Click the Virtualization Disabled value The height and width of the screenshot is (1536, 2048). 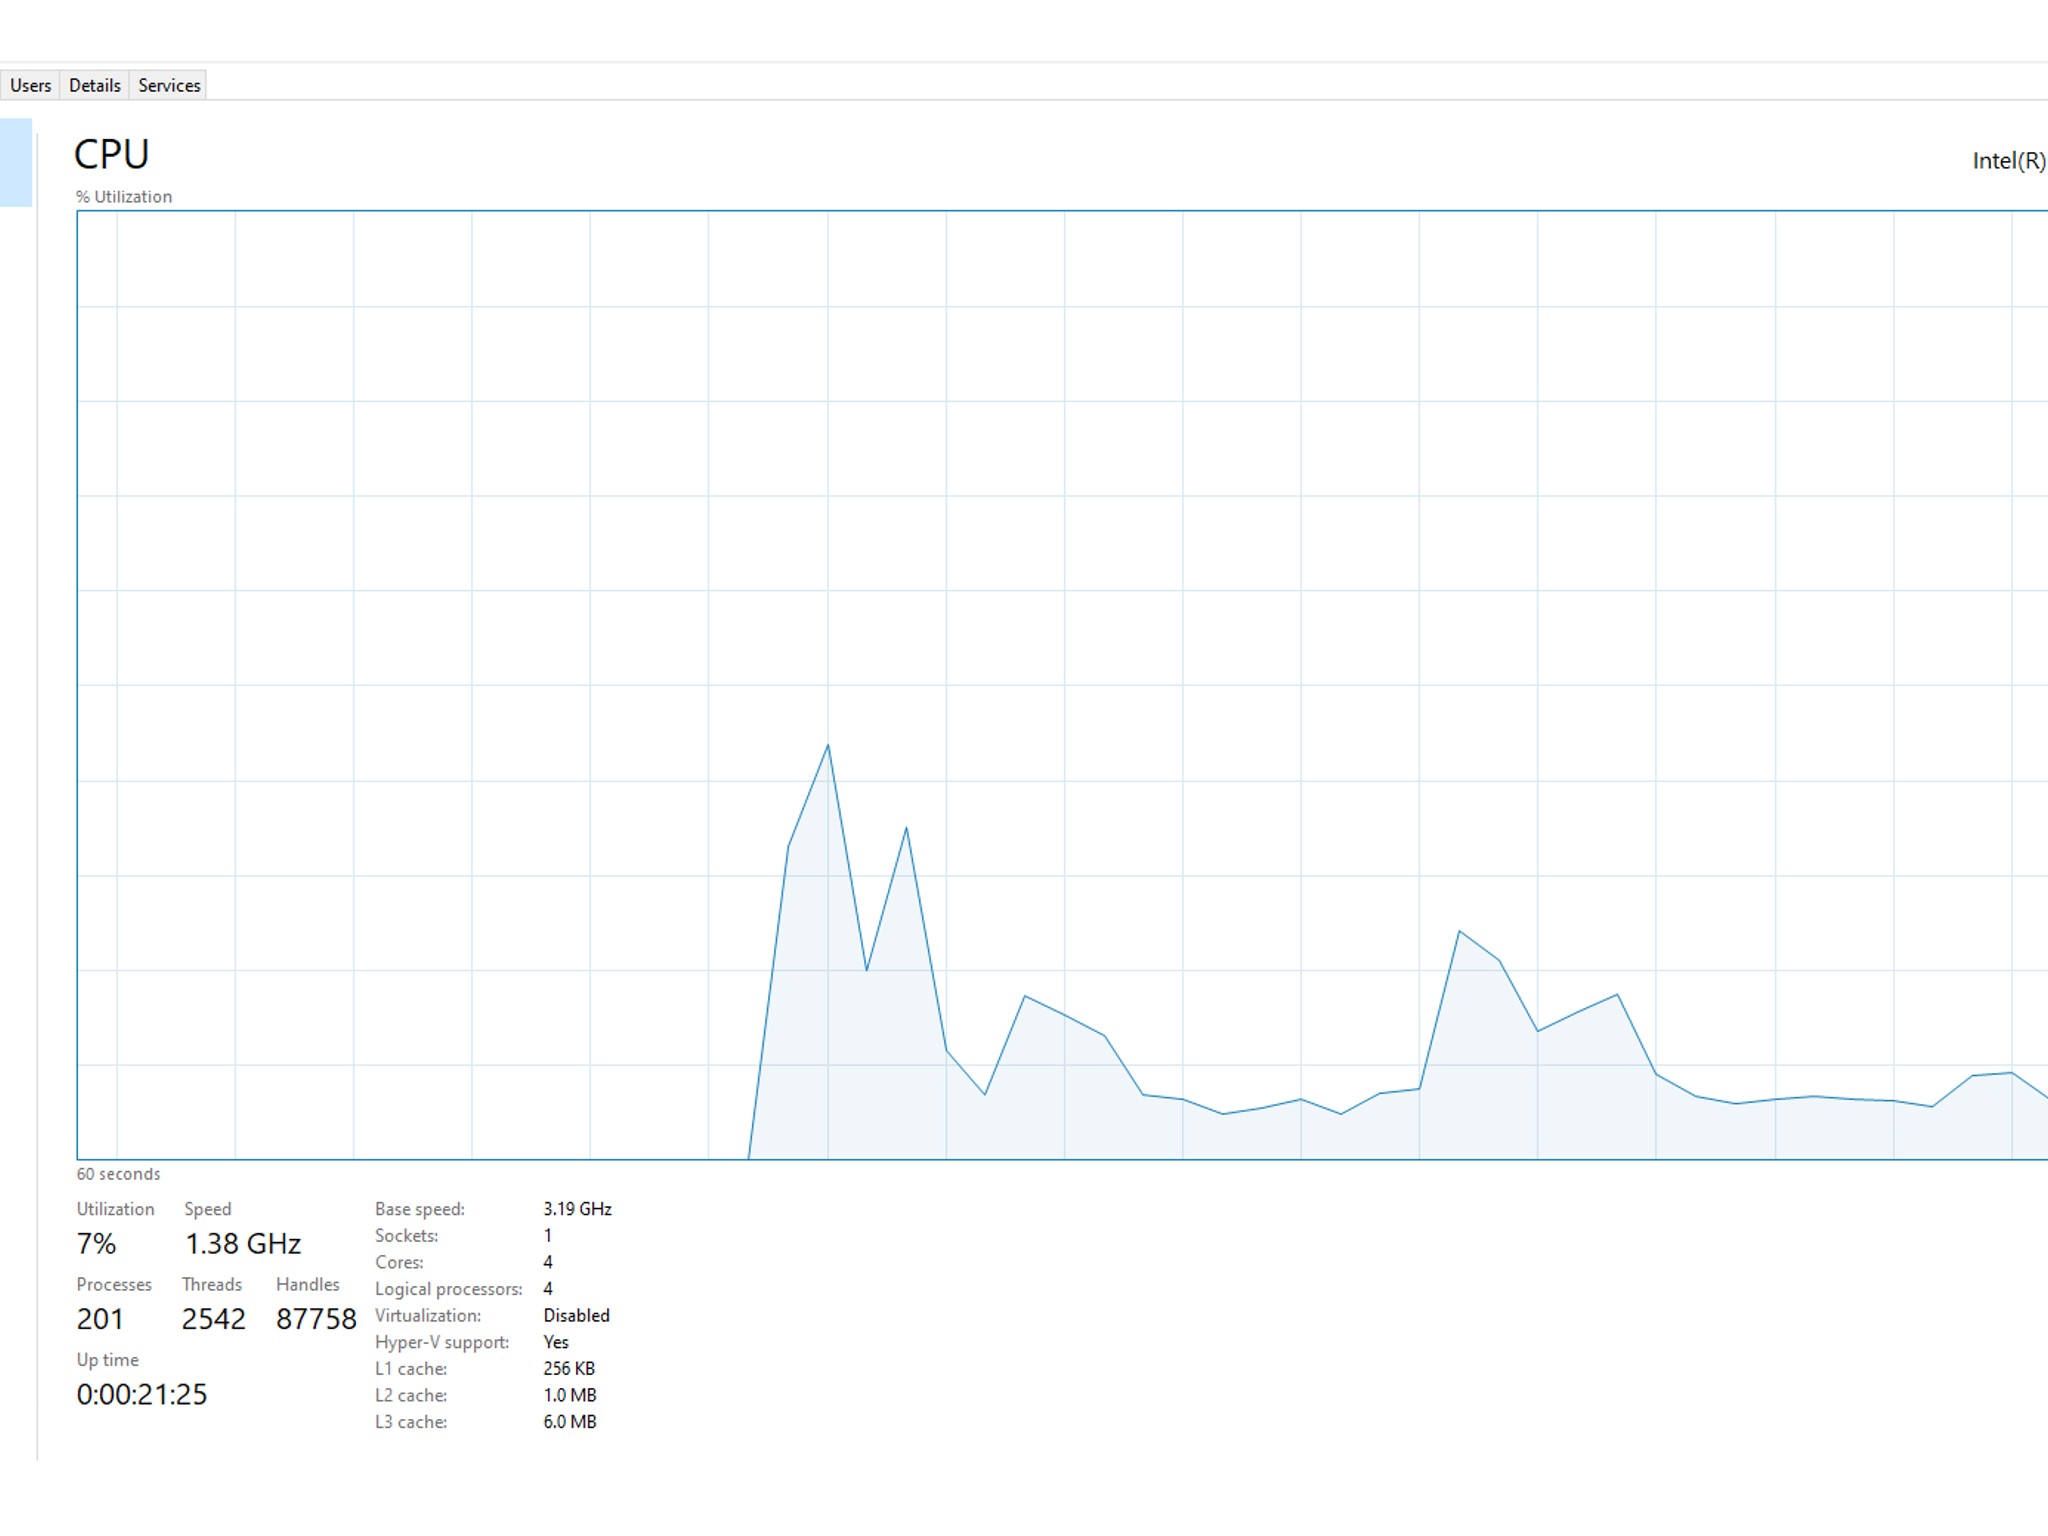[576, 1315]
